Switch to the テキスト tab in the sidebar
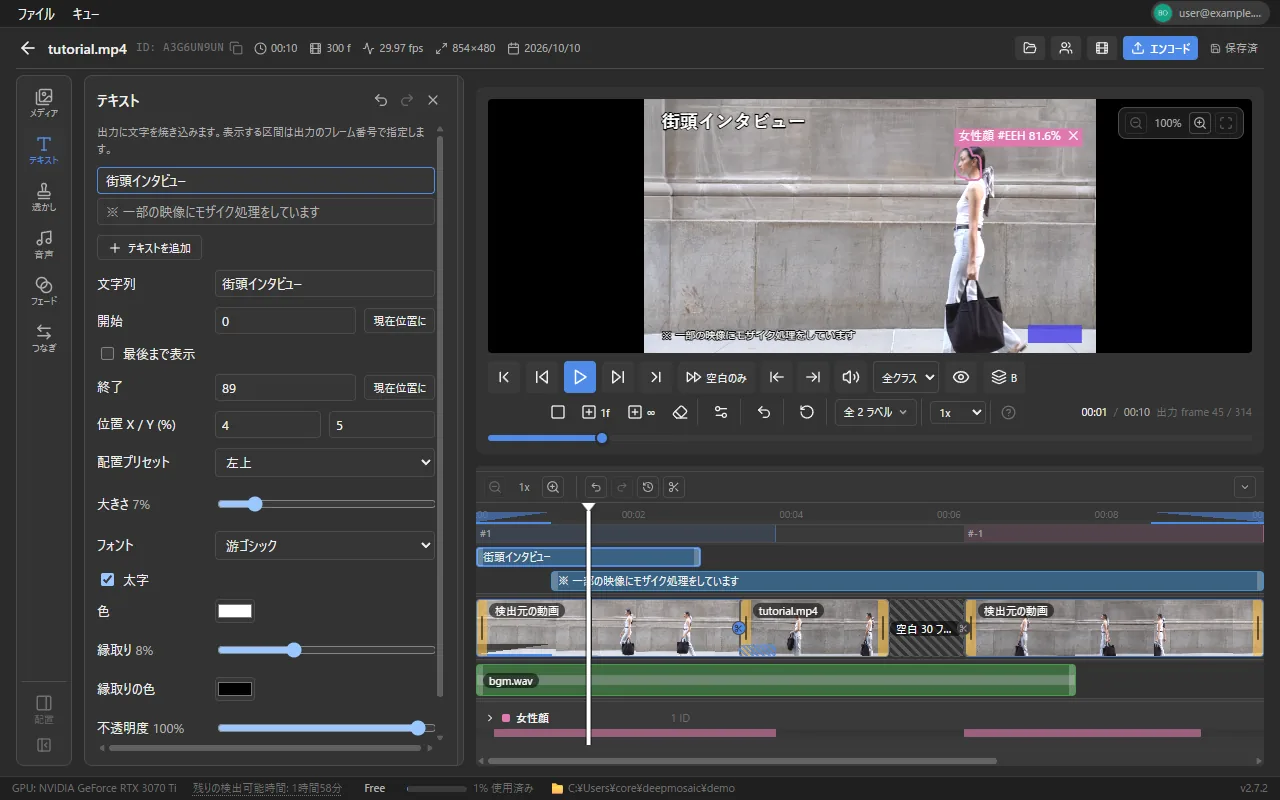Image resolution: width=1280 pixels, height=800 pixels. (44, 150)
